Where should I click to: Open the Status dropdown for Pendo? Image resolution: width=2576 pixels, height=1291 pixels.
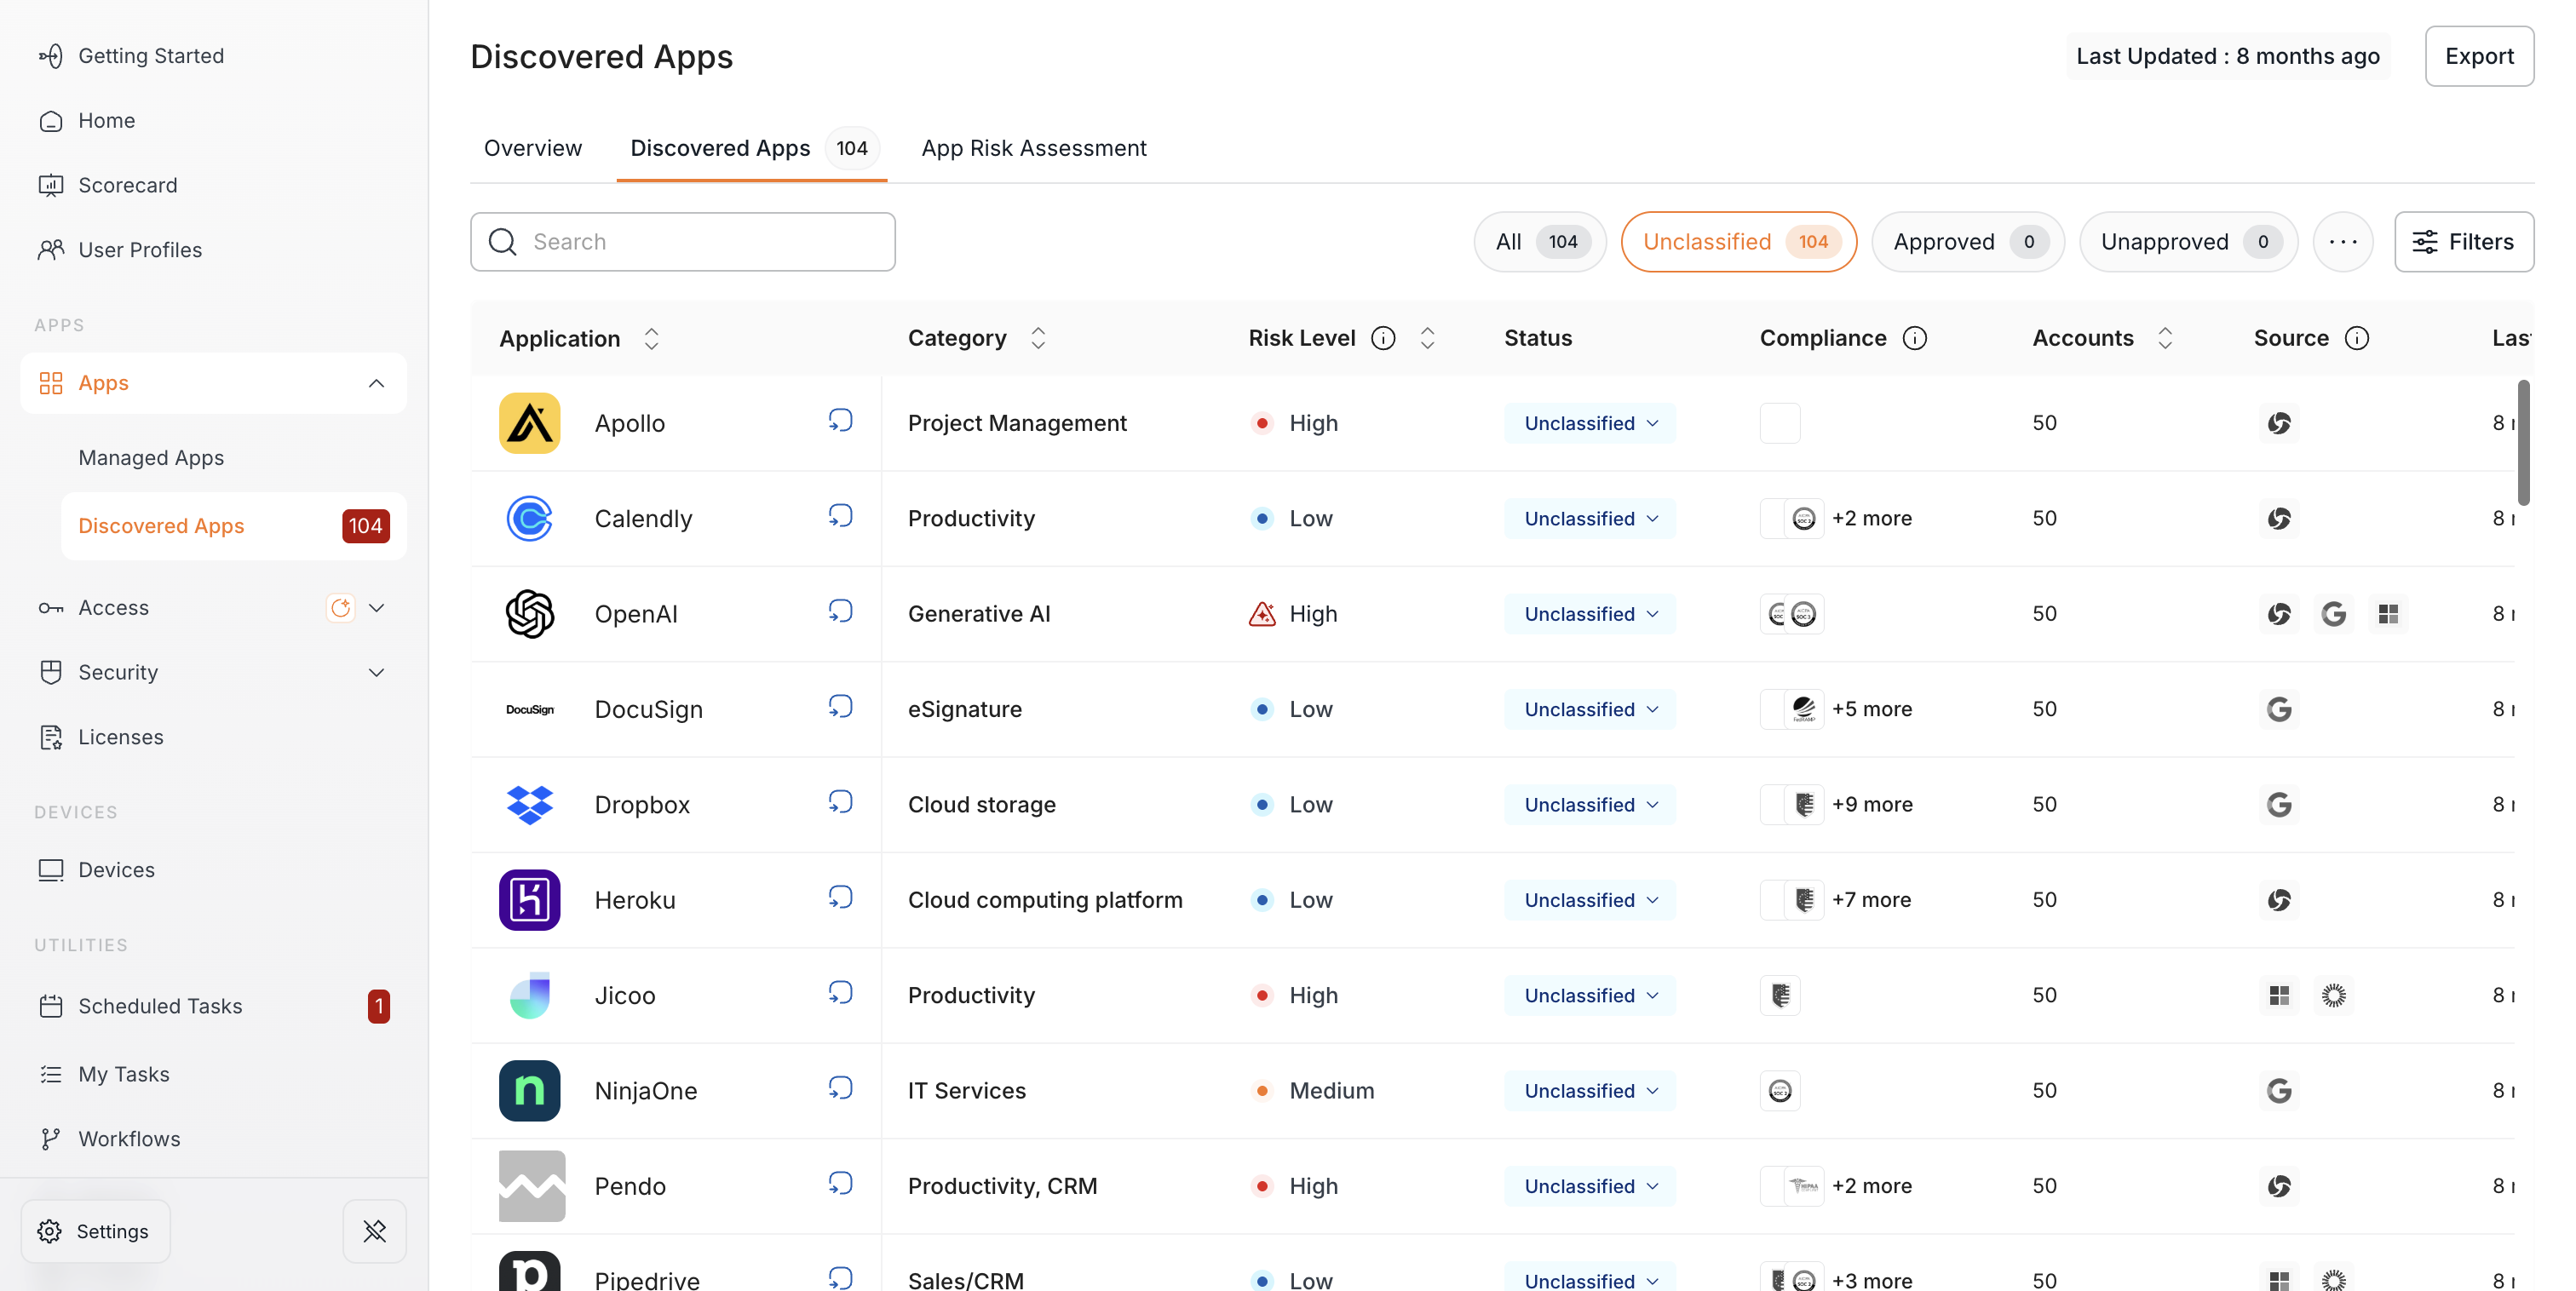coord(1590,1186)
